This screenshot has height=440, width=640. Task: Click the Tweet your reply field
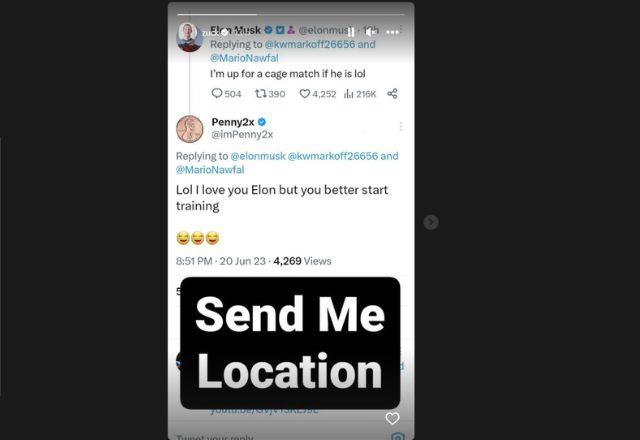pyautogui.click(x=215, y=437)
